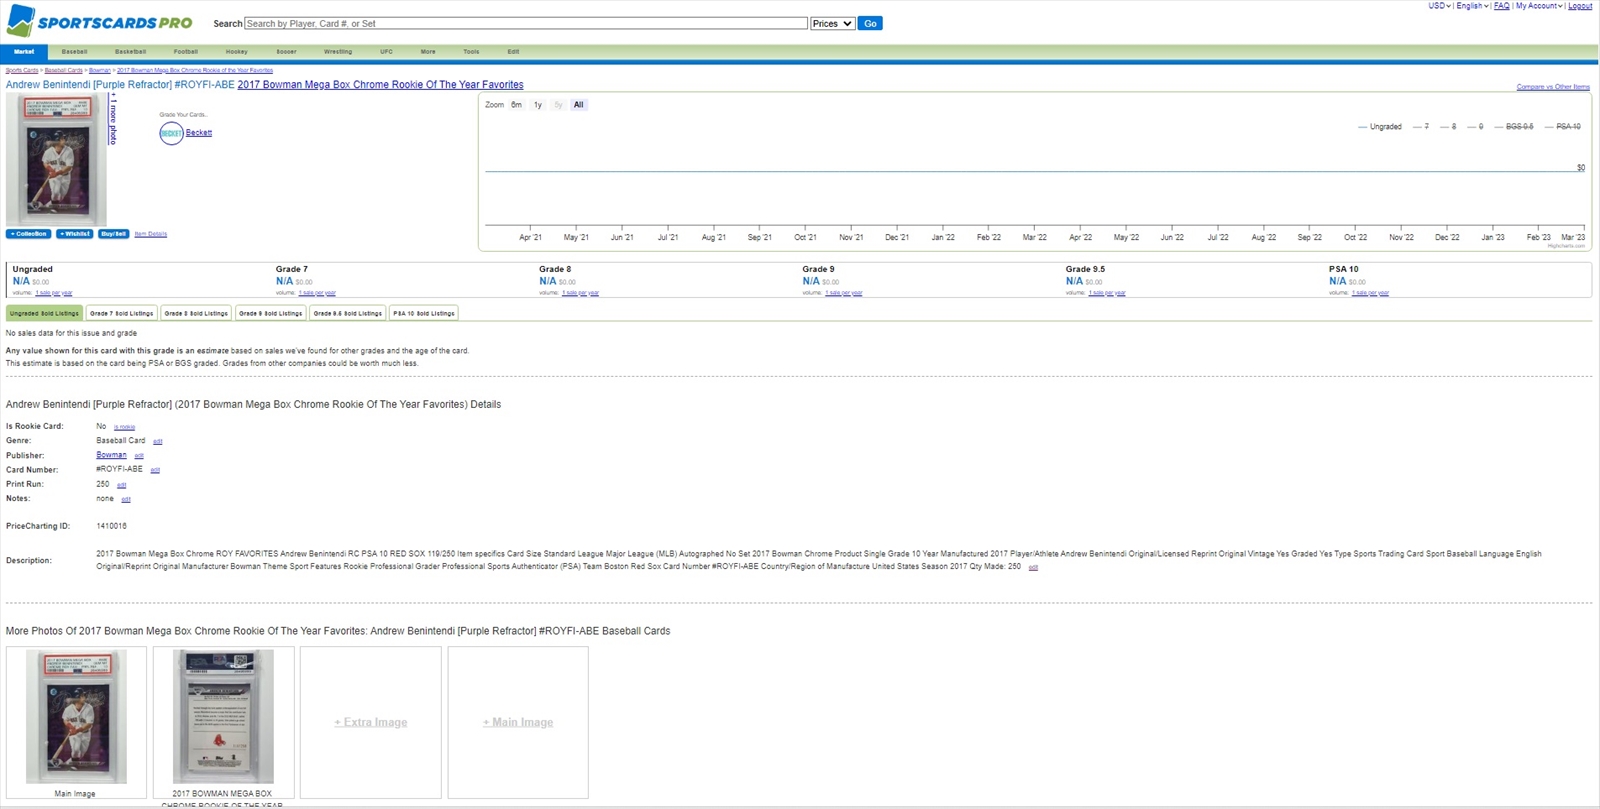This screenshot has width=1600, height=809.
Task: Click Grade 7 volume '1 sale per year' link
Action: point(317,293)
